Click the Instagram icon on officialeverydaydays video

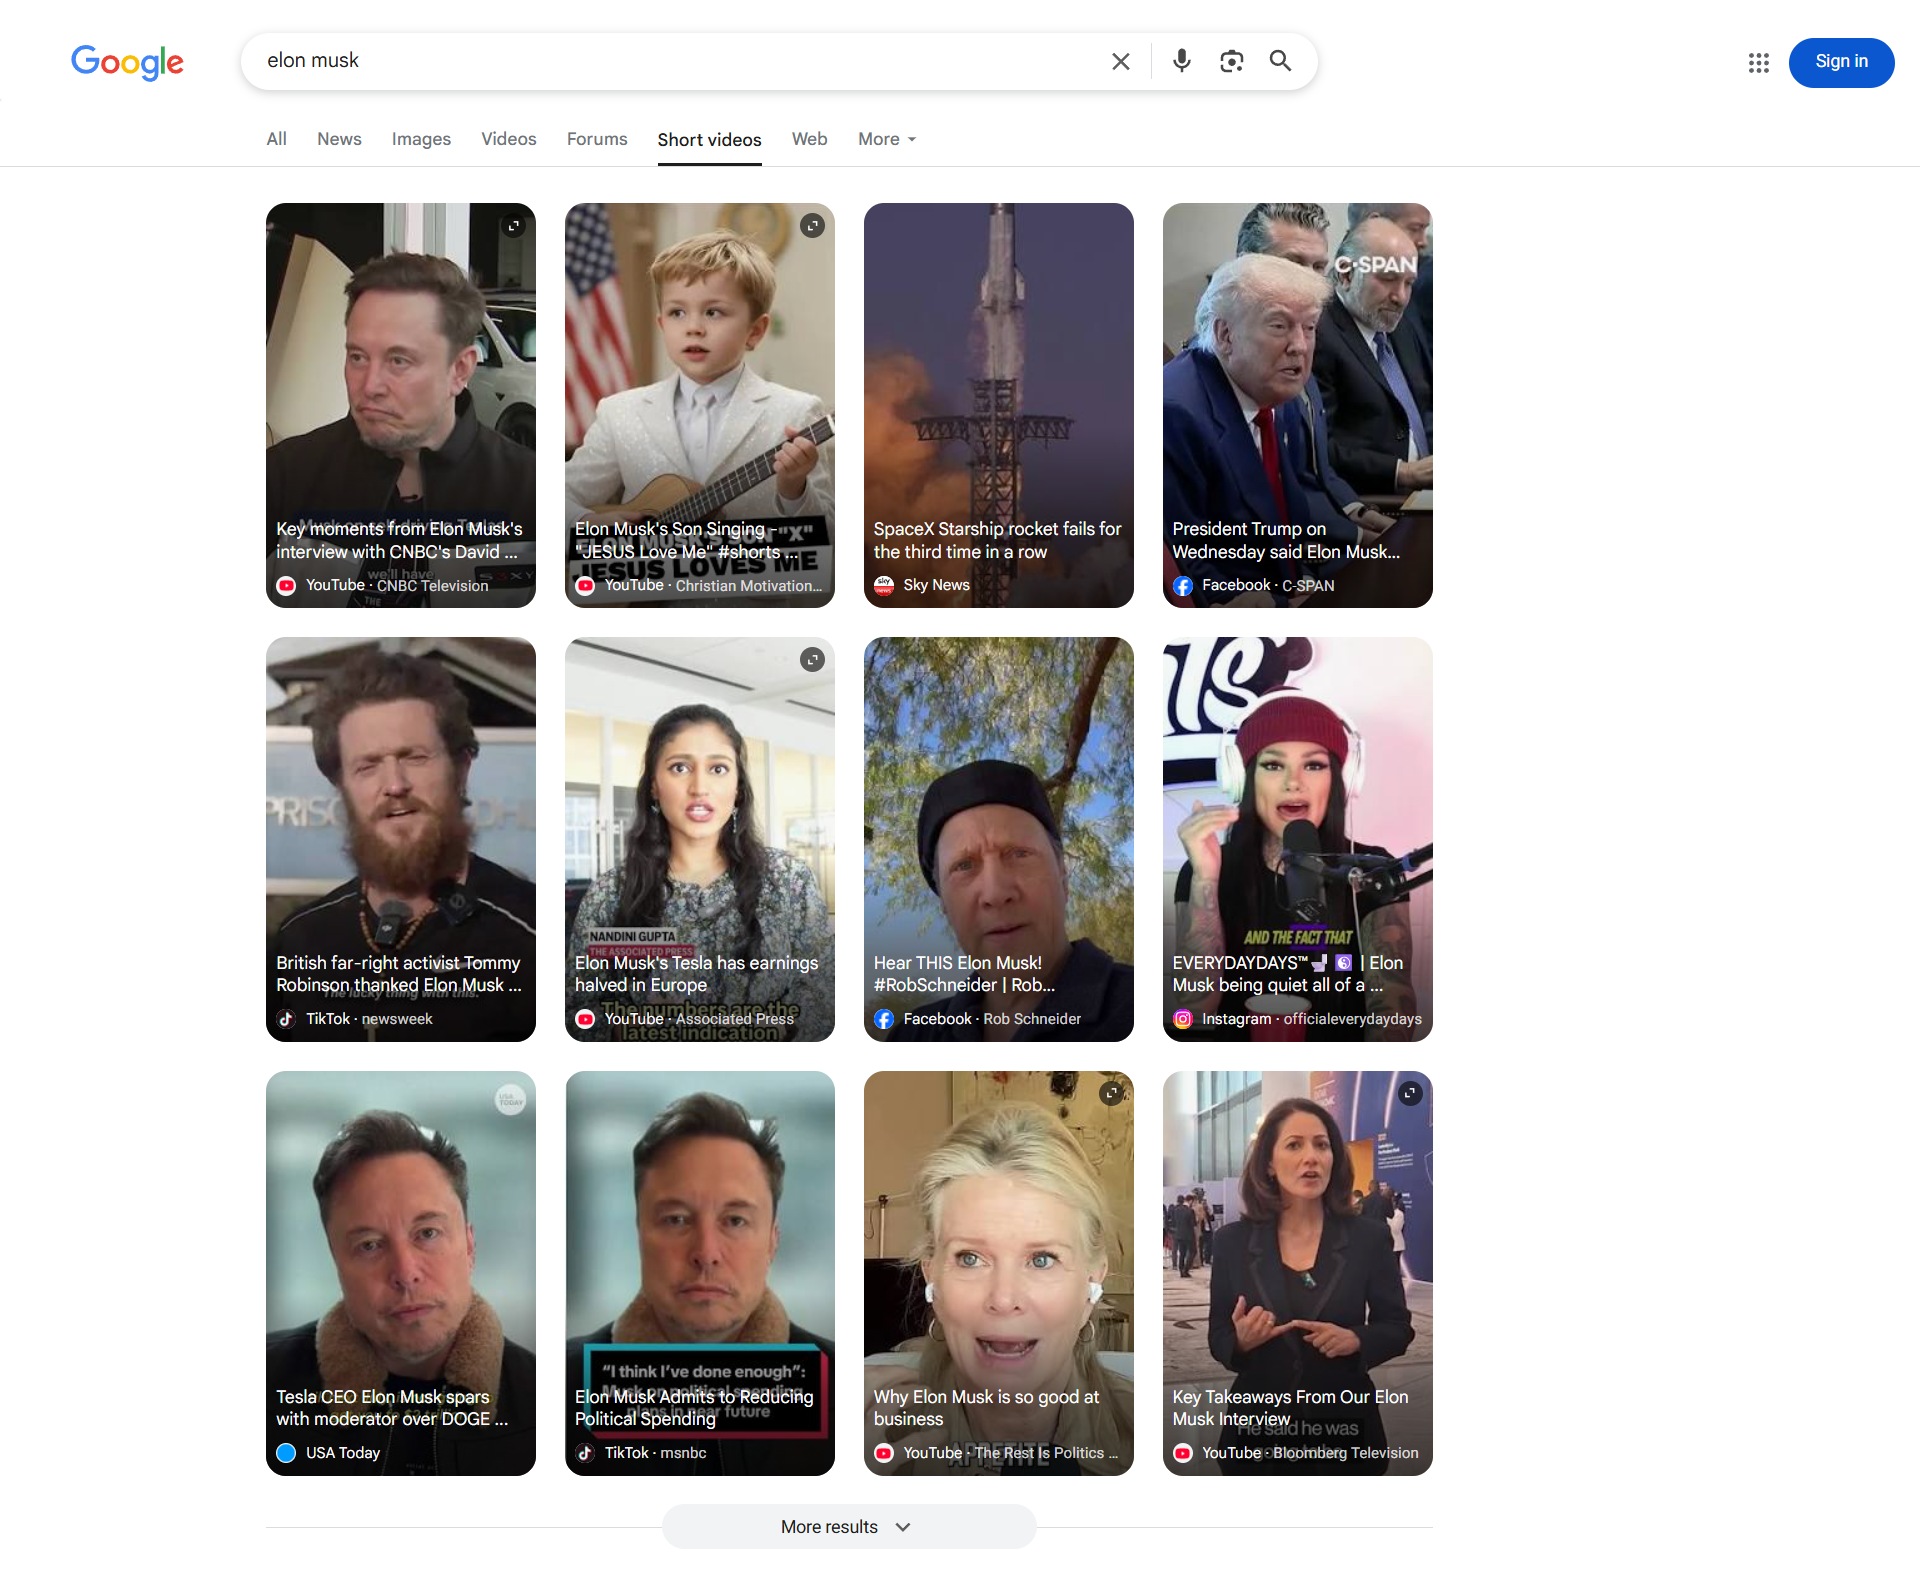pos(1183,1019)
